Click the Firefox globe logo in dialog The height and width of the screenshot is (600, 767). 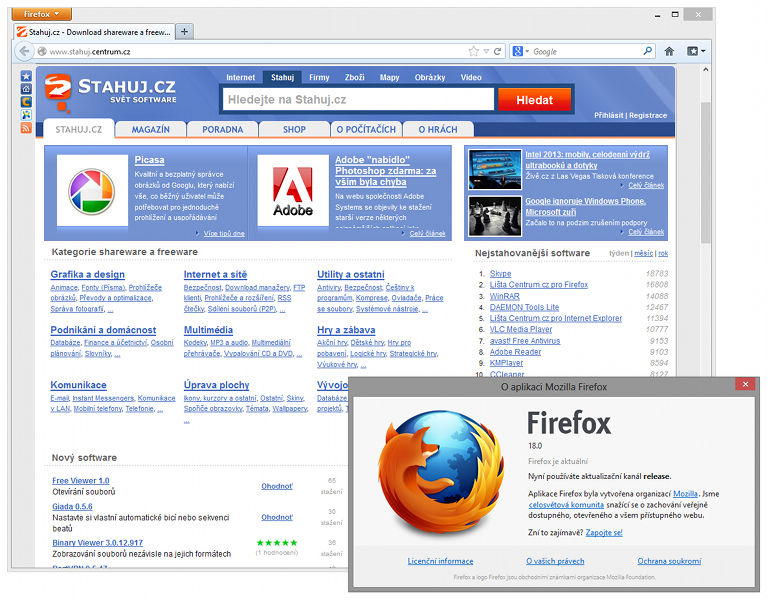coord(442,473)
